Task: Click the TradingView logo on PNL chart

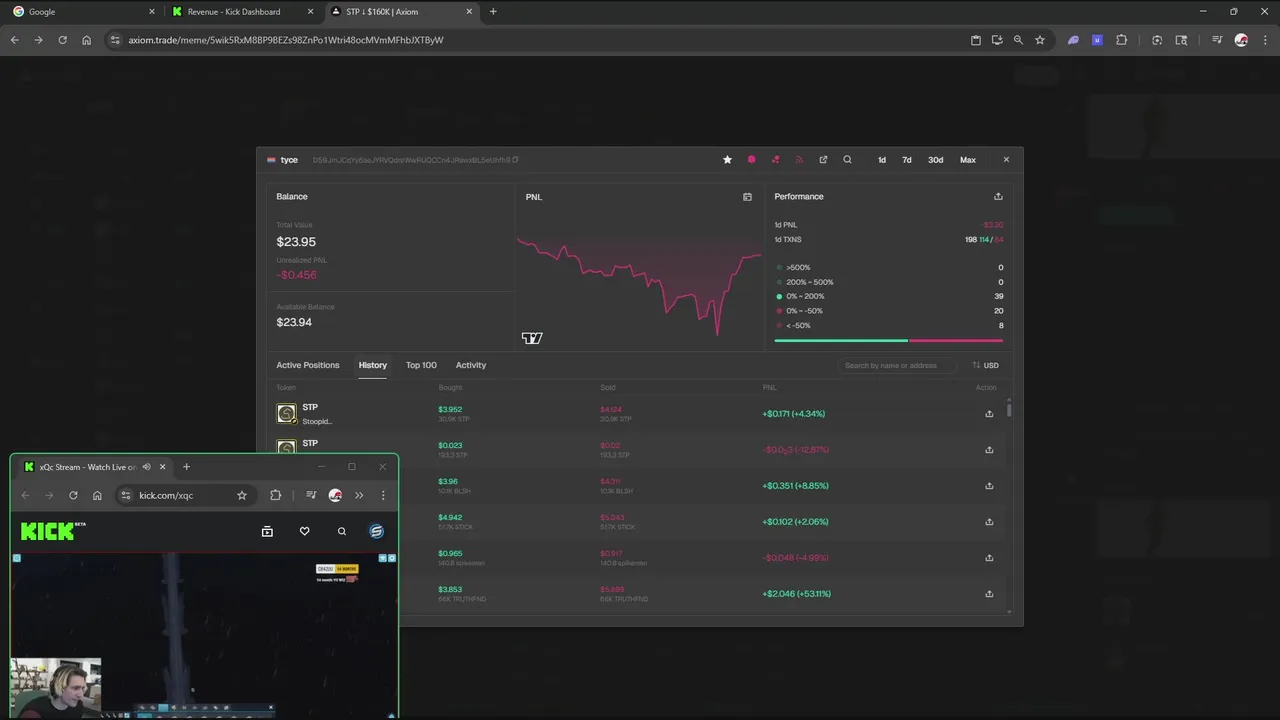Action: tap(532, 338)
